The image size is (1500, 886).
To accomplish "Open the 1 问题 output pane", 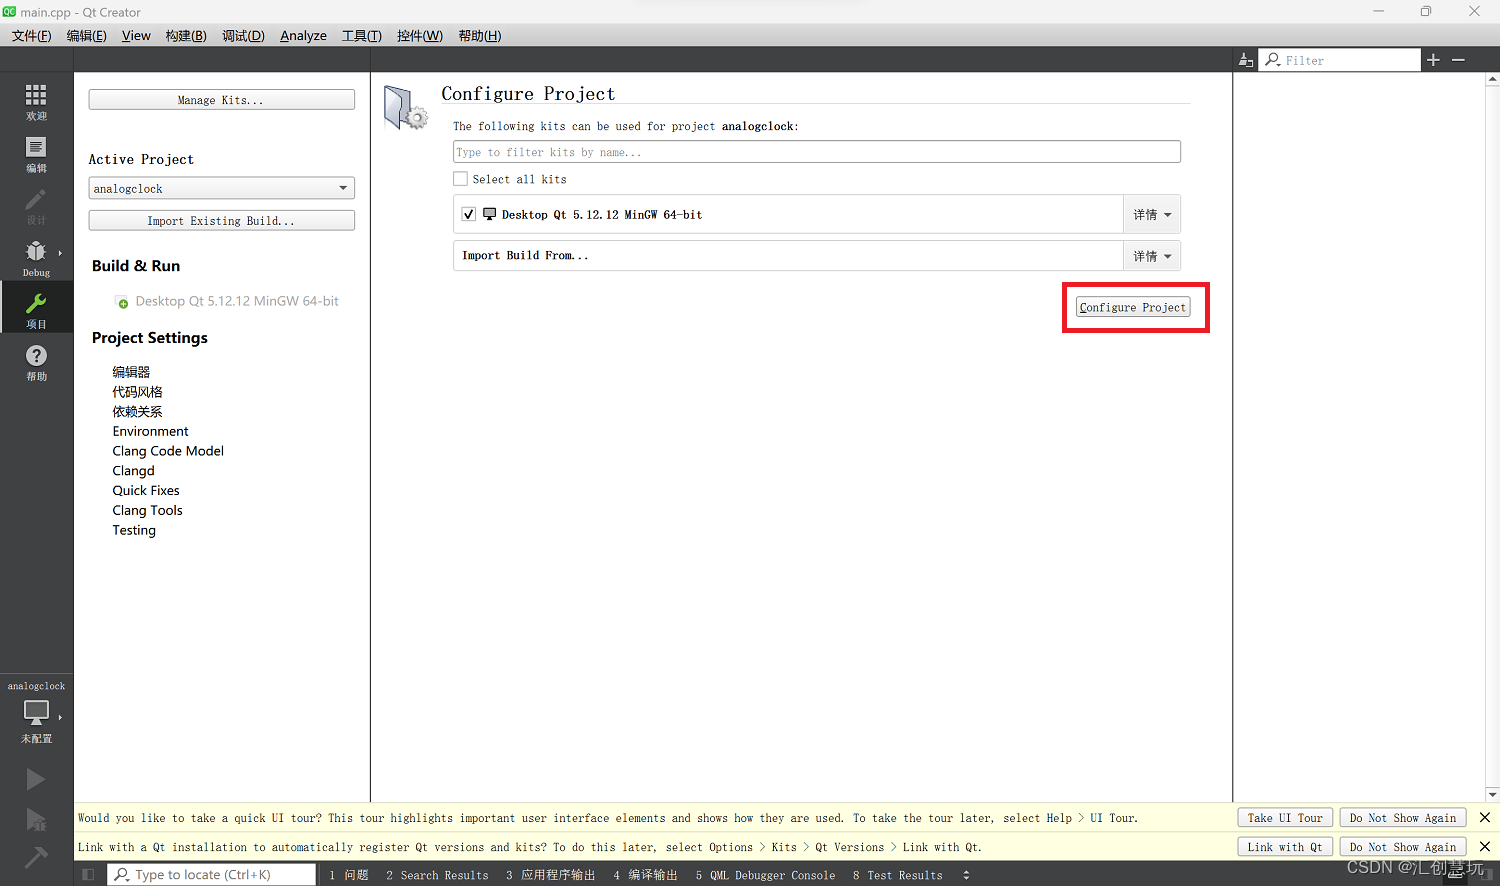I will [349, 875].
